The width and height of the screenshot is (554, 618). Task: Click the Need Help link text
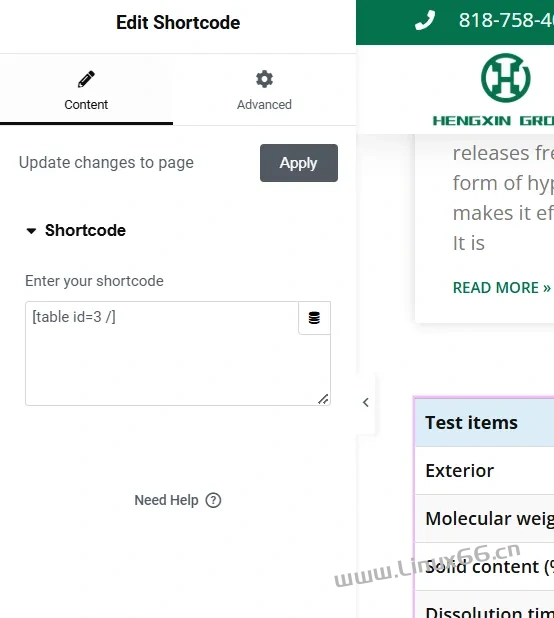[166, 500]
